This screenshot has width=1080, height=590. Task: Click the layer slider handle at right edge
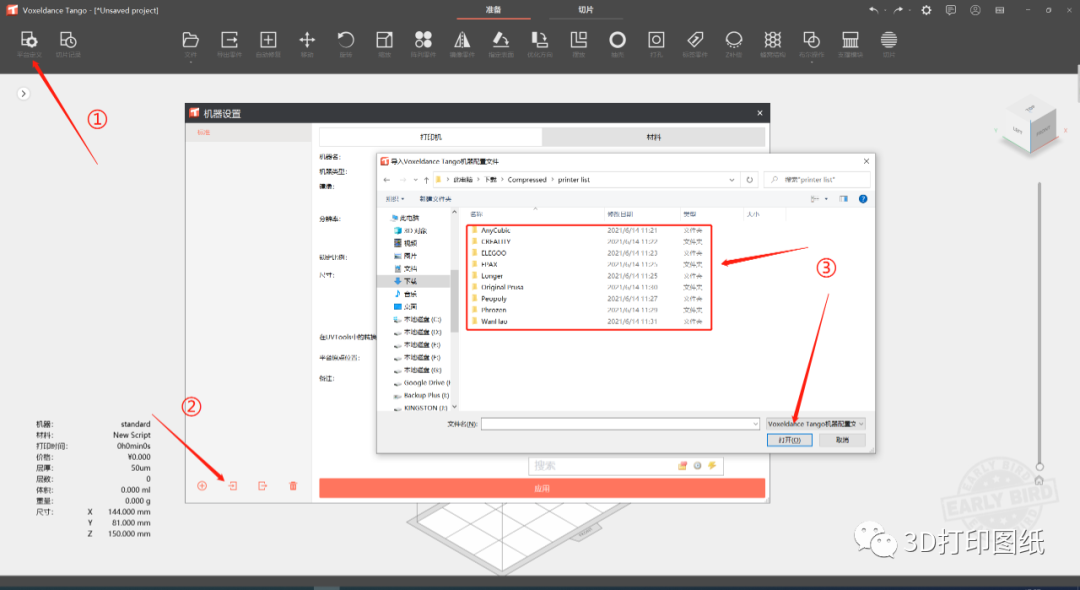[x=1039, y=466]
